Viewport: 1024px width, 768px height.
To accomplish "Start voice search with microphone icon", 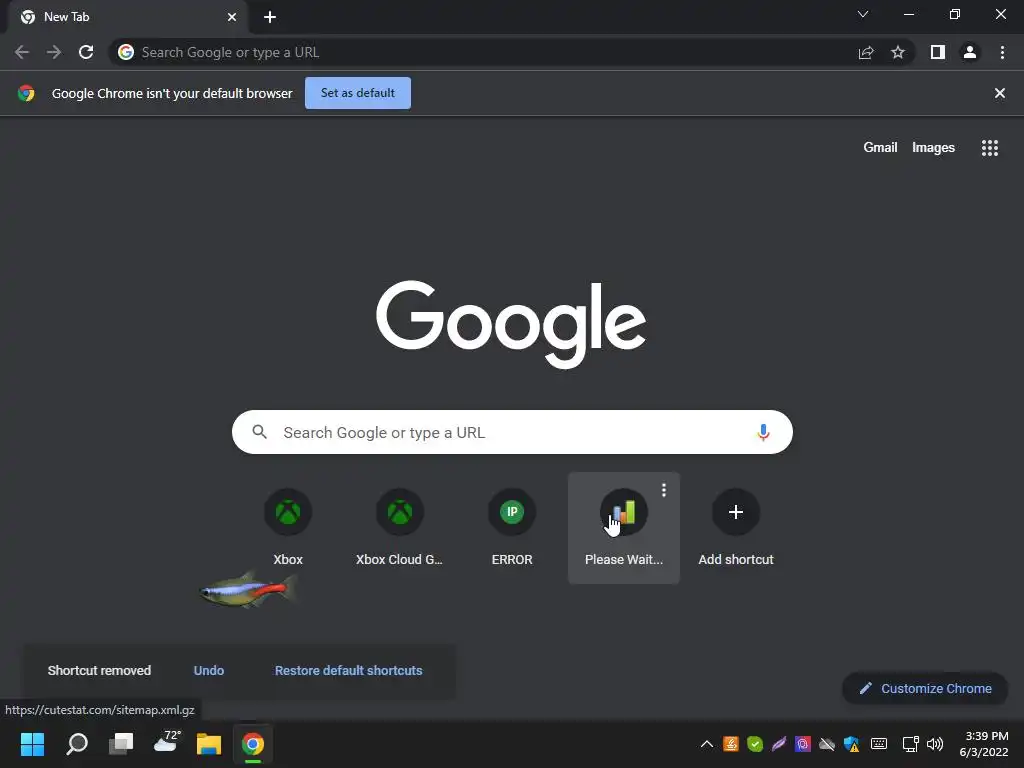I will (763, 432).
